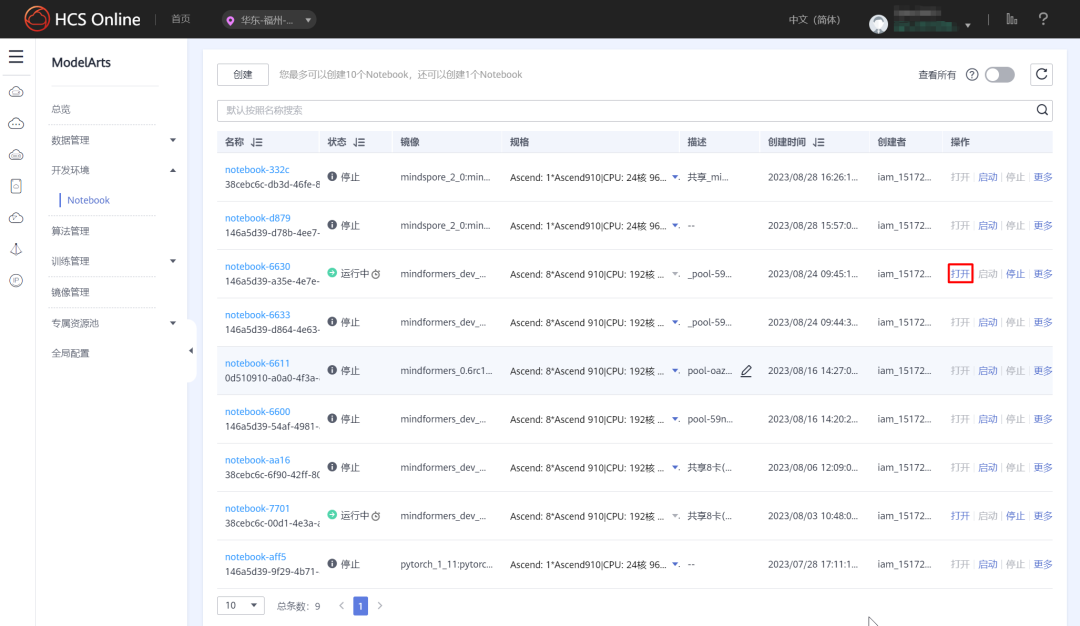Open the notebook-d879 link
The width and height of the screenshot is (1080, 626).
[x=258, y=218]
